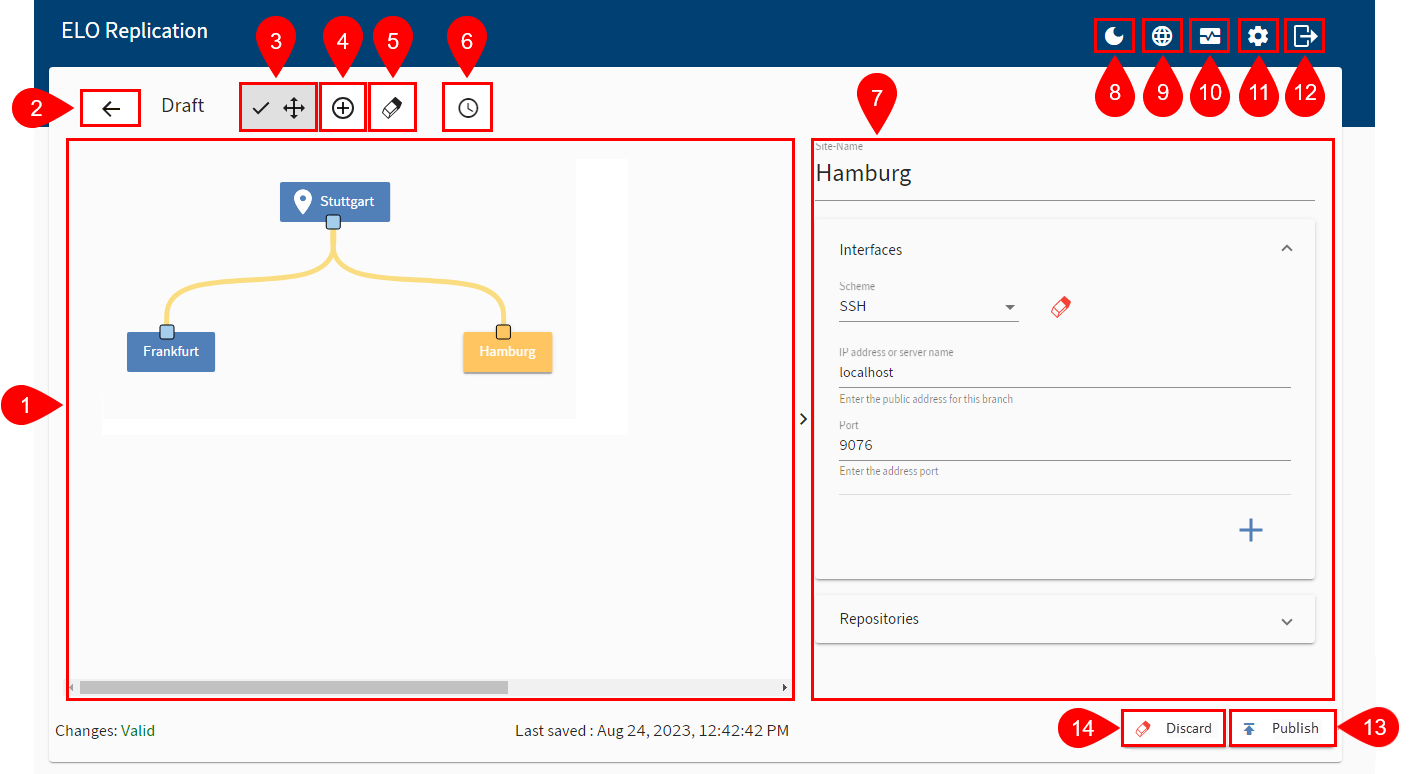Screen dimensions: 1410x774
Task: Click the Port field containing 9076
Action: click(1065, 445)
